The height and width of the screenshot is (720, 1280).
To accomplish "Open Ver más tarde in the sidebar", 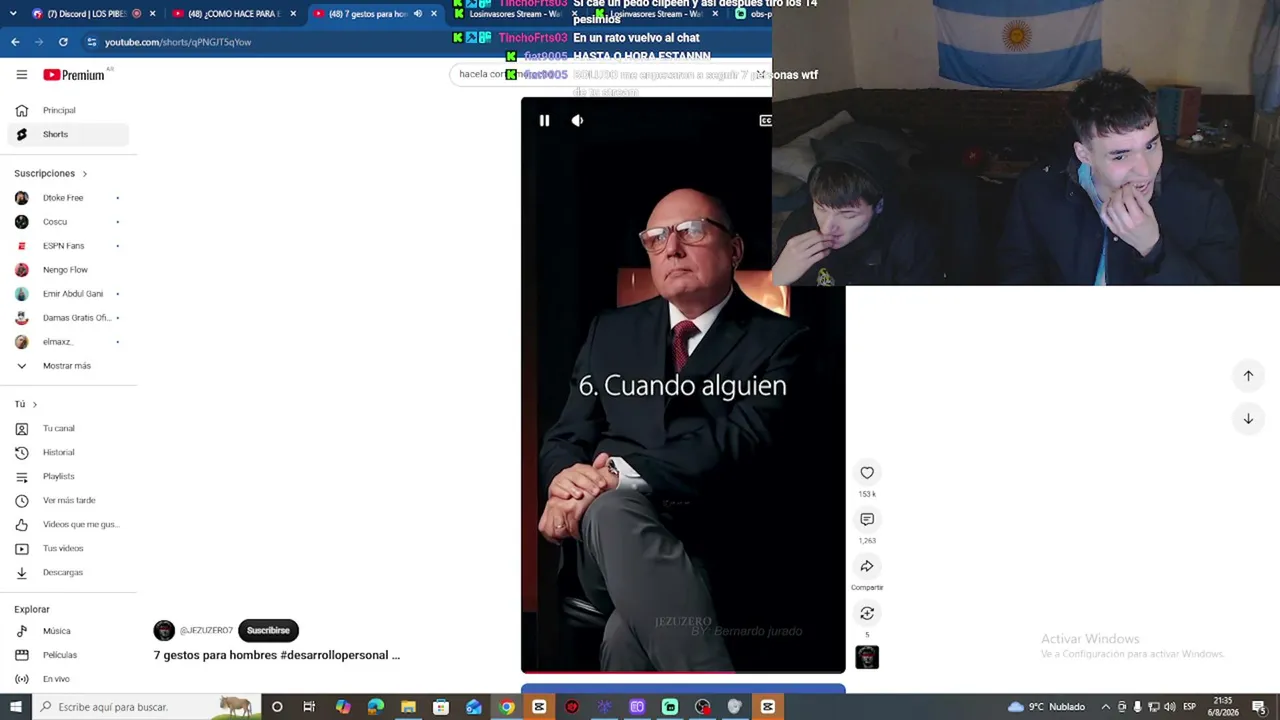I will click(68, 500).
